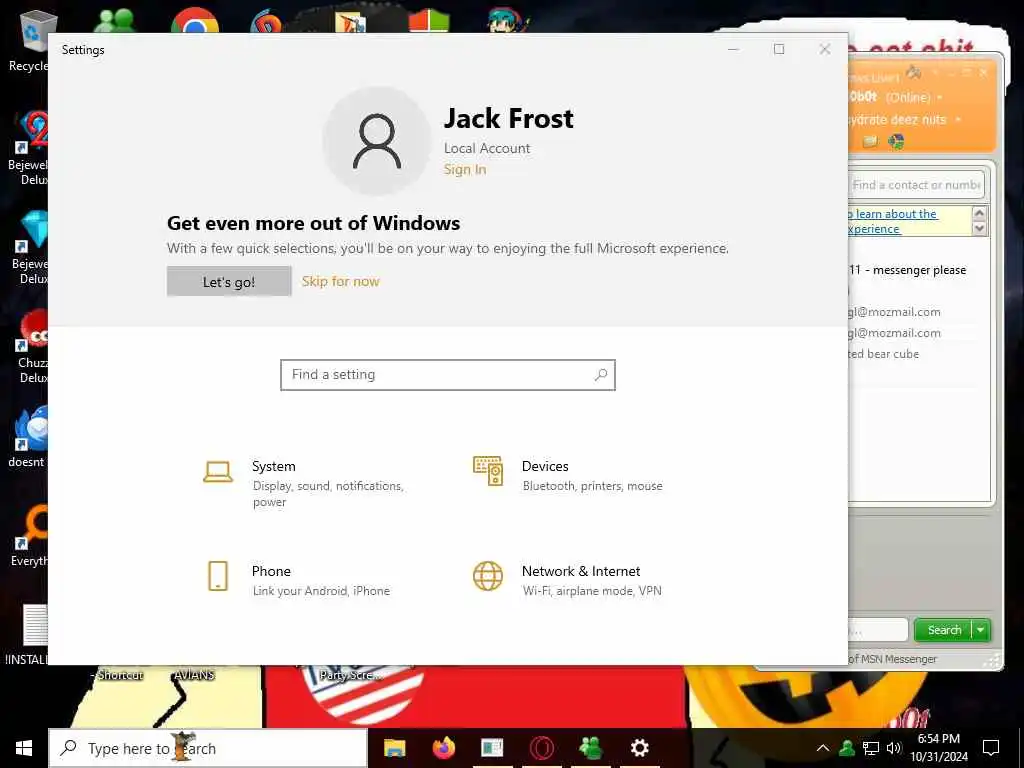Screen dimensions: 1024x768
Task: Open the taskbar clock and date
Action: point(939,748)
